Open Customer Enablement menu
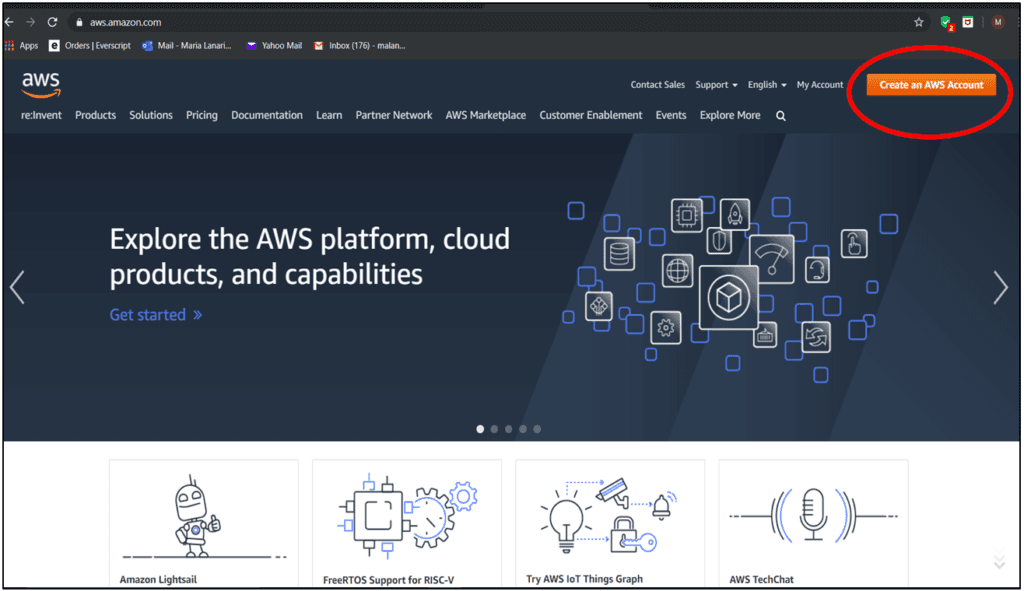Image resolution: width=1024 pixels, height=591 pixels. pos(591,115)
